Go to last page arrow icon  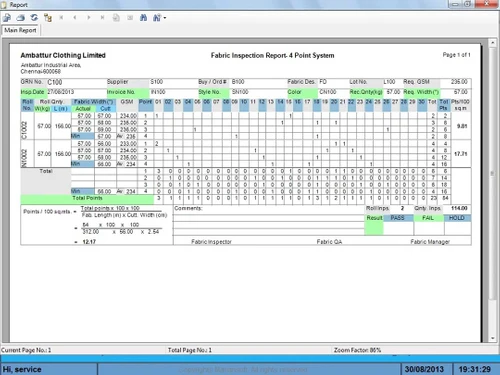[102, 18]
